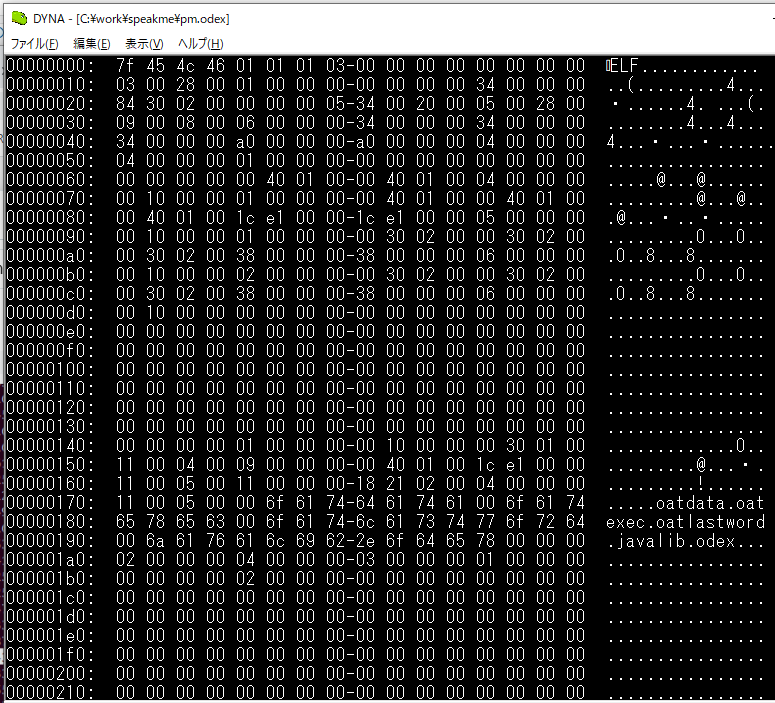Select address 00000130: row label
Viewport: 775px width, 703px height.
click(x=50, y=427)
